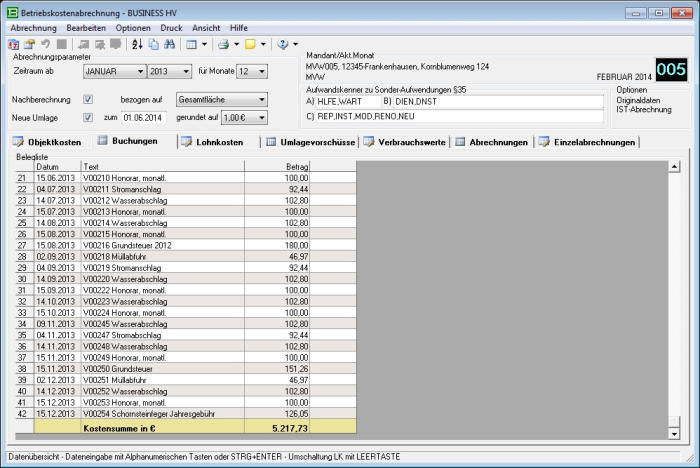Image resolution: width=700 pixels, height=468 pixels.
Task: Click the yellow note toolbar icon
Action: (x=250, y=44)
